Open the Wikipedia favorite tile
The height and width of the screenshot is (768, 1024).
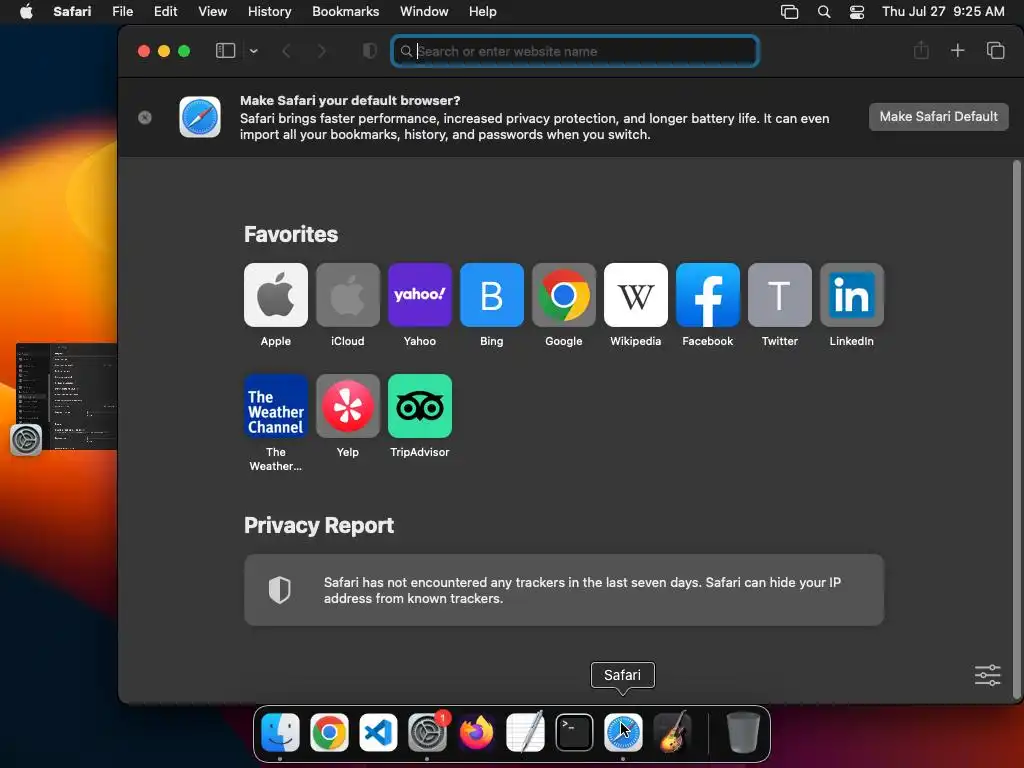[x=635, y=295]
